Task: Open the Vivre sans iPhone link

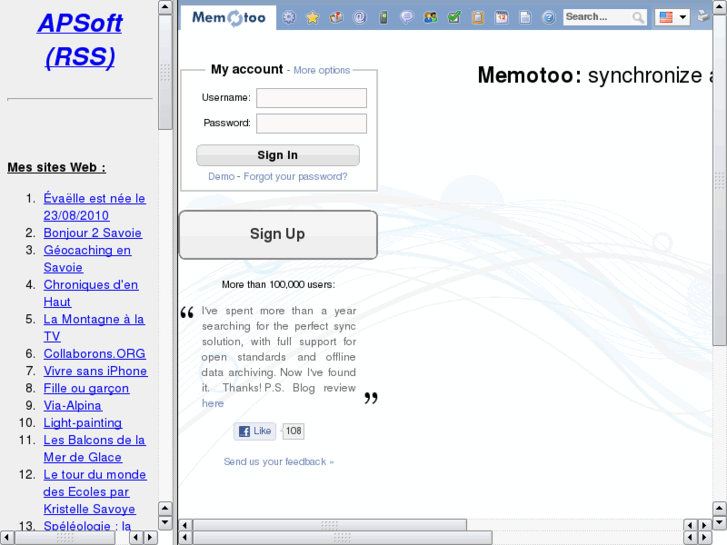Action: [96, 371]
